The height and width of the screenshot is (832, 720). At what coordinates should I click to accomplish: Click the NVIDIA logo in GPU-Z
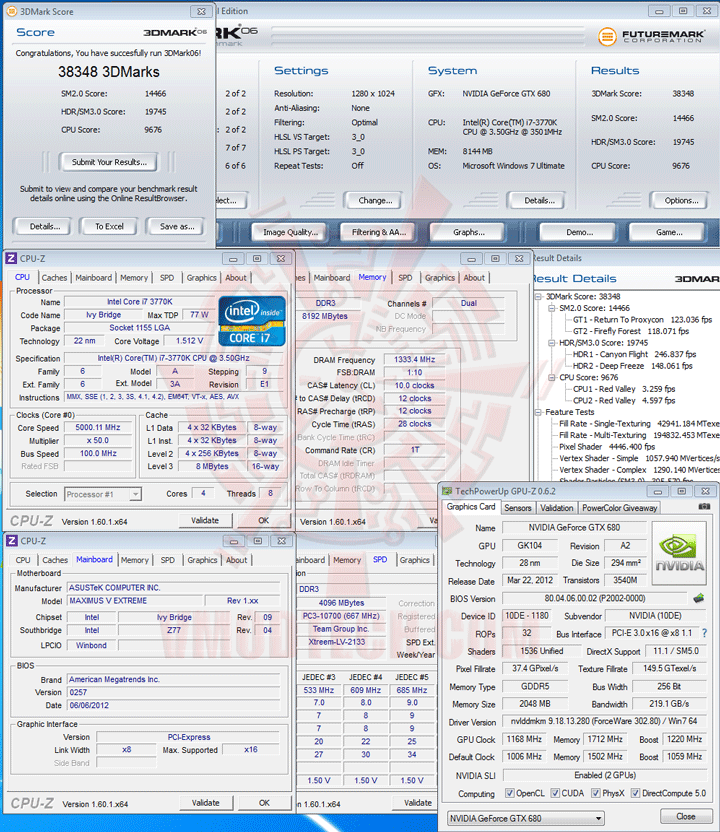coord(679,553)
